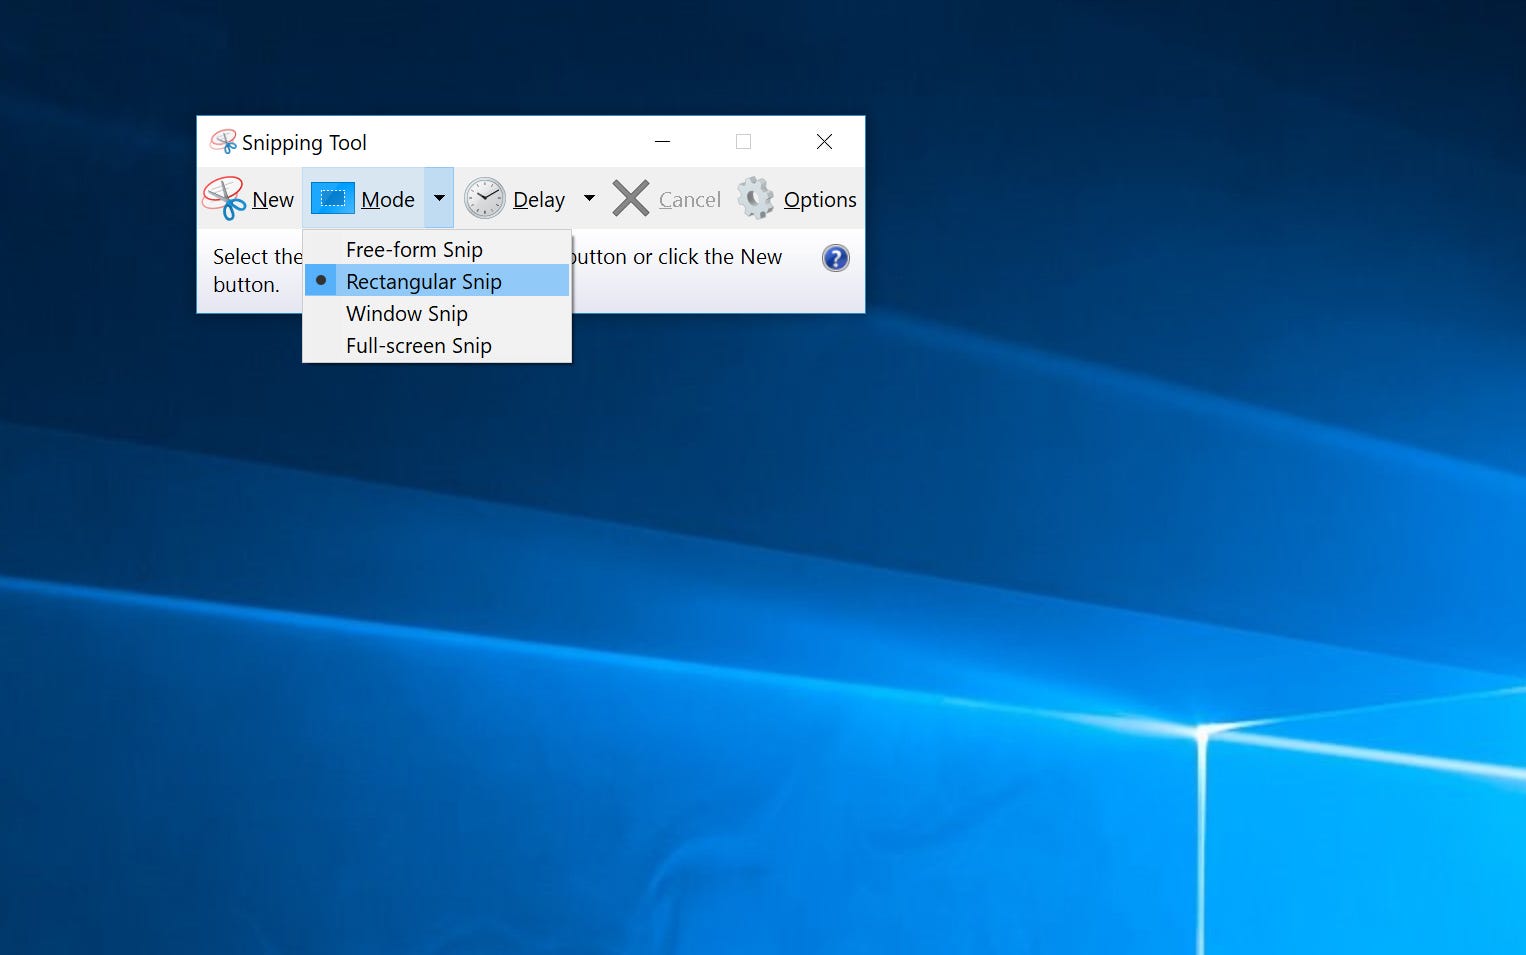Close the Snipping Tool window
Image resolution: width=1526 pixels, height=955 pixels.
[824, 142]
